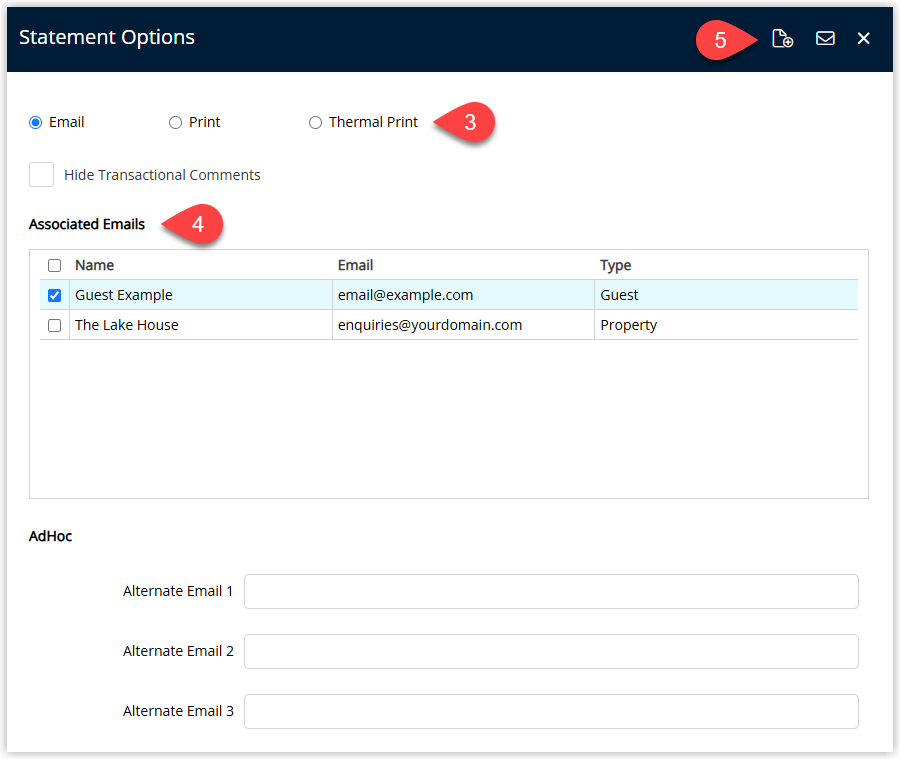This screenshot has height=760, width=901.
Task: Click the Guest type cell
Action: [x=726, y=295]
